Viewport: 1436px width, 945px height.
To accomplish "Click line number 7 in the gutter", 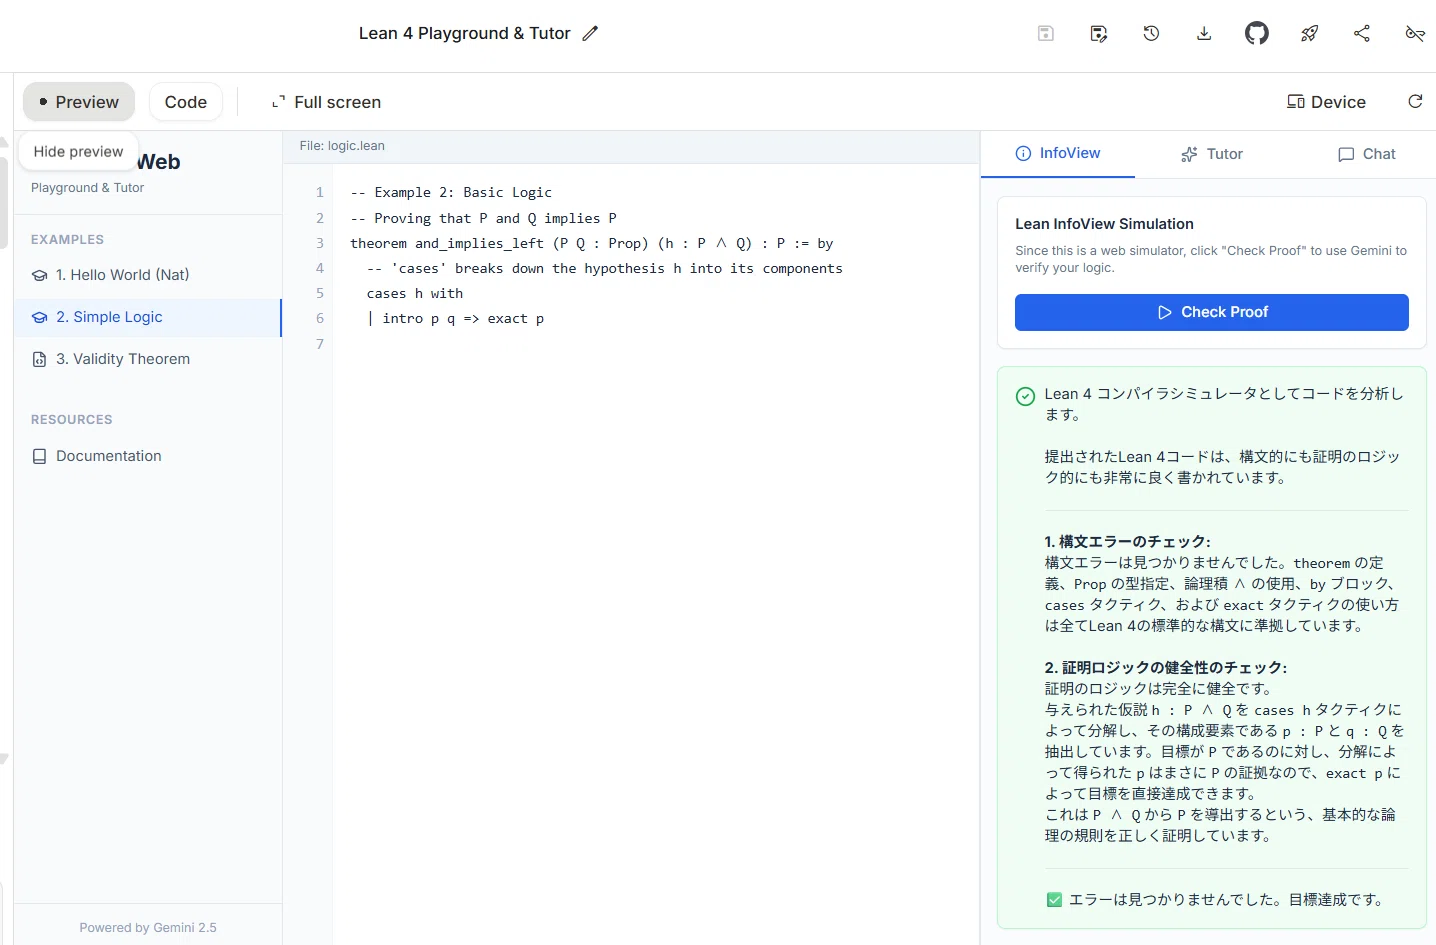I will coord(320,343).
